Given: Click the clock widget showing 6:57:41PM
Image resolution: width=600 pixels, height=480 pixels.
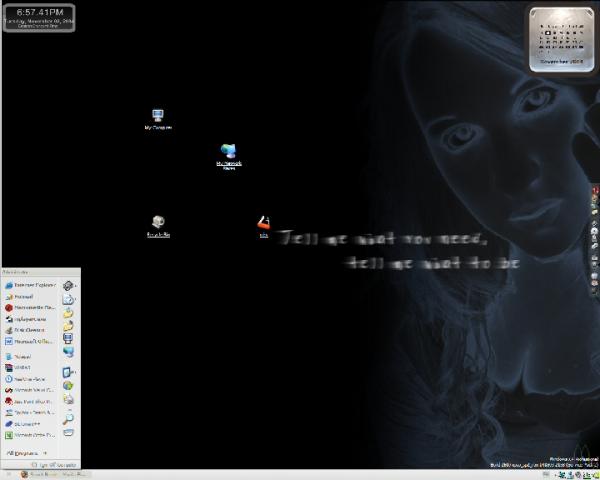Looking at the screenshot, I should [x=39, y=18].
